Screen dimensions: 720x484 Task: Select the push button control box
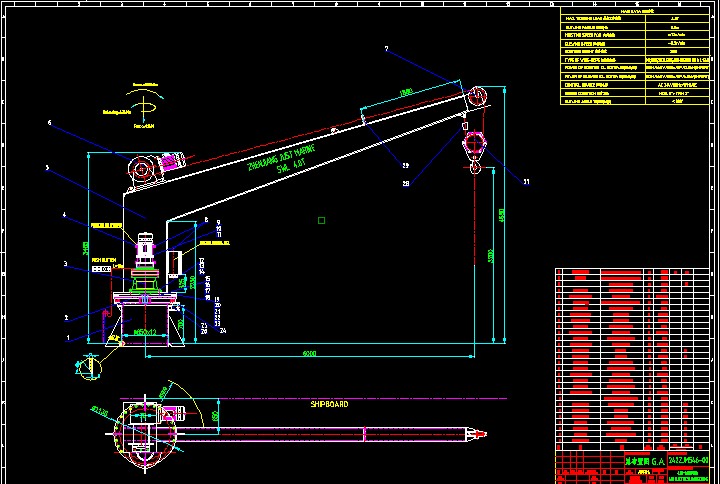point(101,268)
